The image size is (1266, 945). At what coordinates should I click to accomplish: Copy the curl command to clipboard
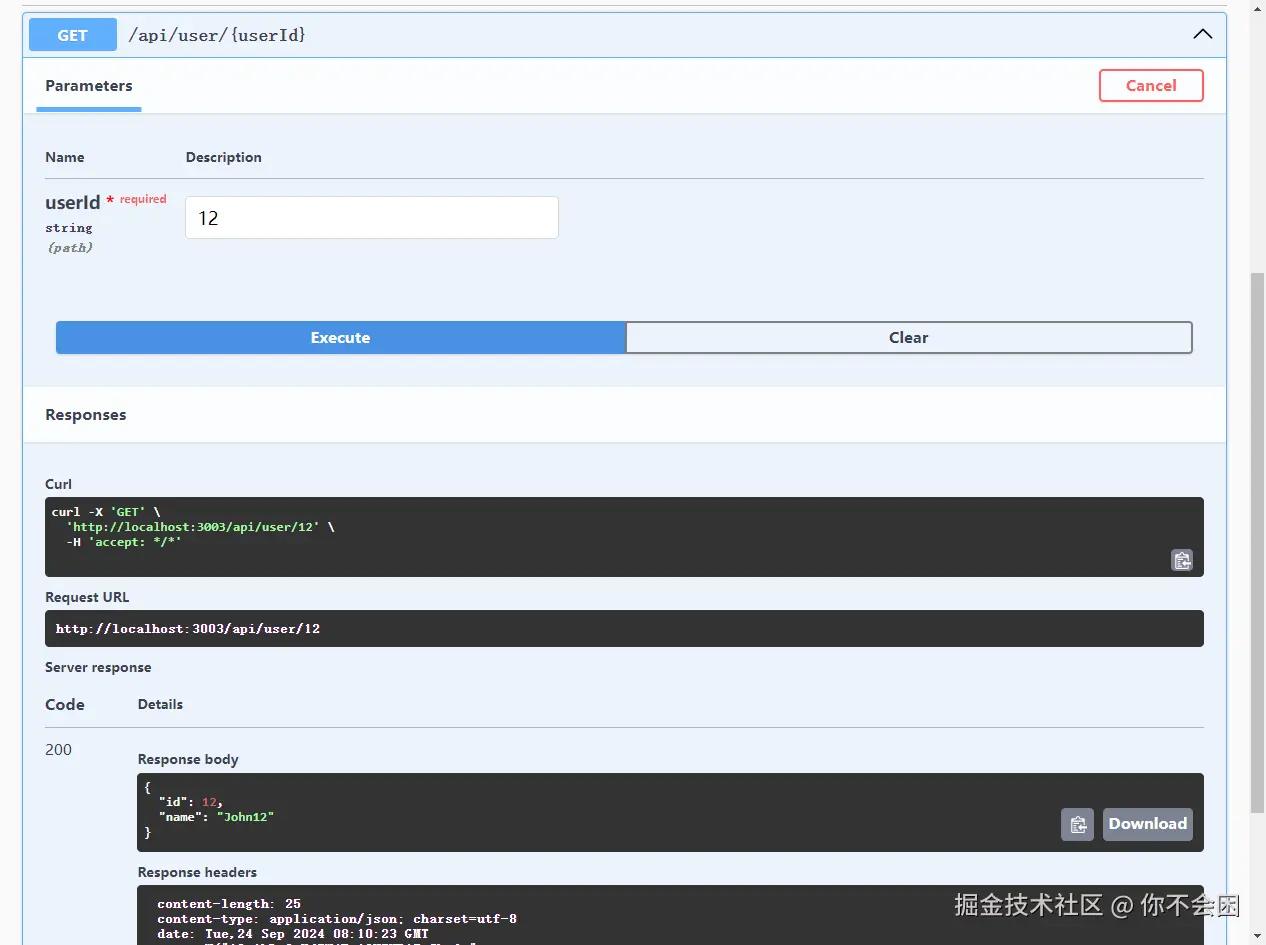click(x=1182, y=560)
